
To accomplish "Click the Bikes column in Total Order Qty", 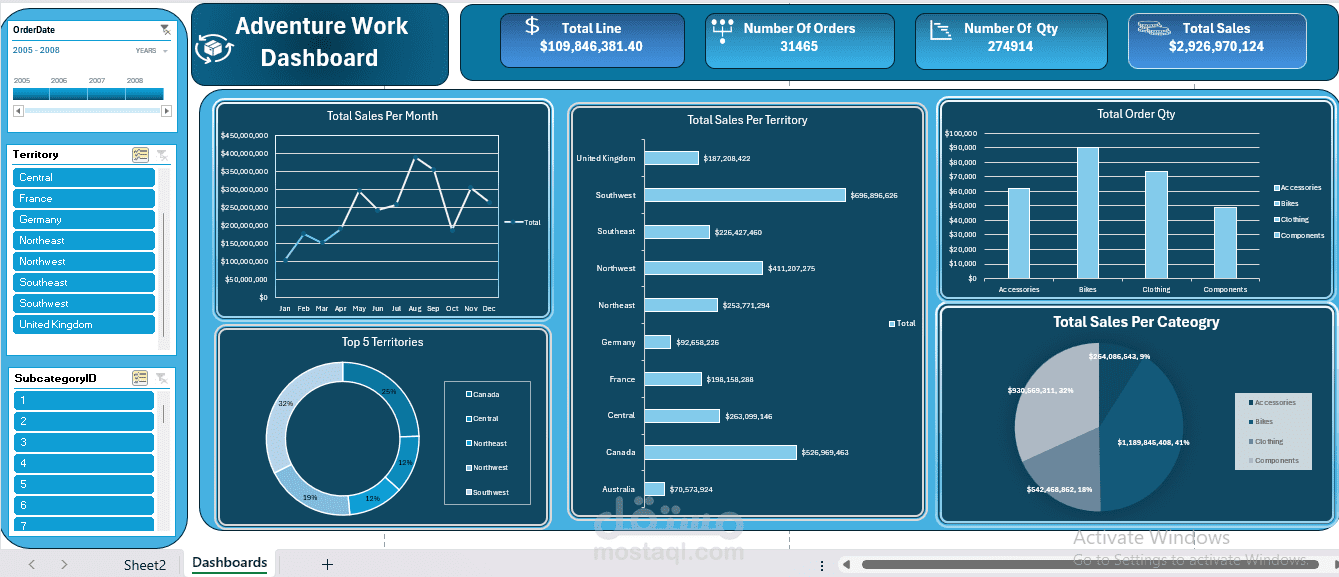I will [x=1088, y=213].
